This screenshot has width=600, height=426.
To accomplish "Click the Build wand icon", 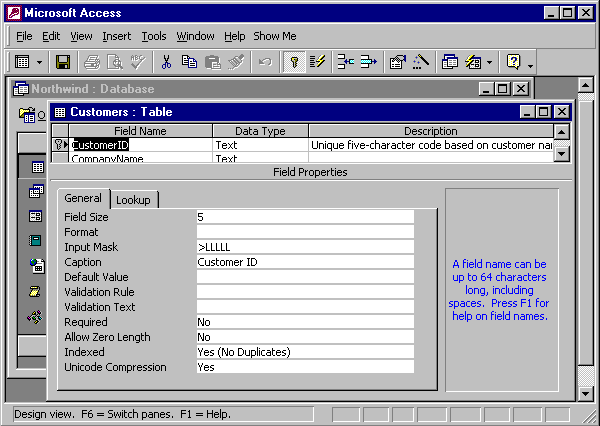I will click(421, 62).
